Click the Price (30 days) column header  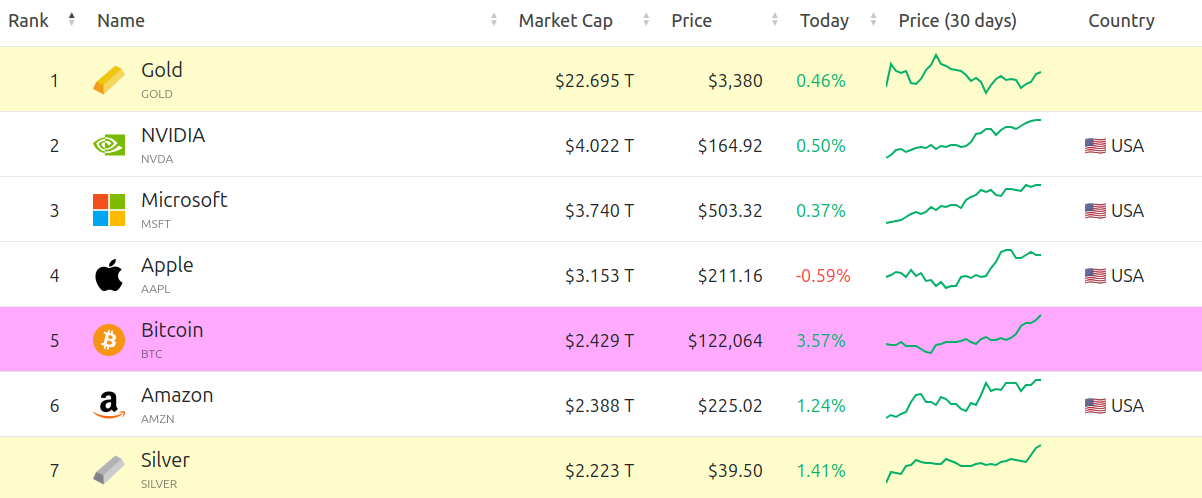tap(957, 21)
